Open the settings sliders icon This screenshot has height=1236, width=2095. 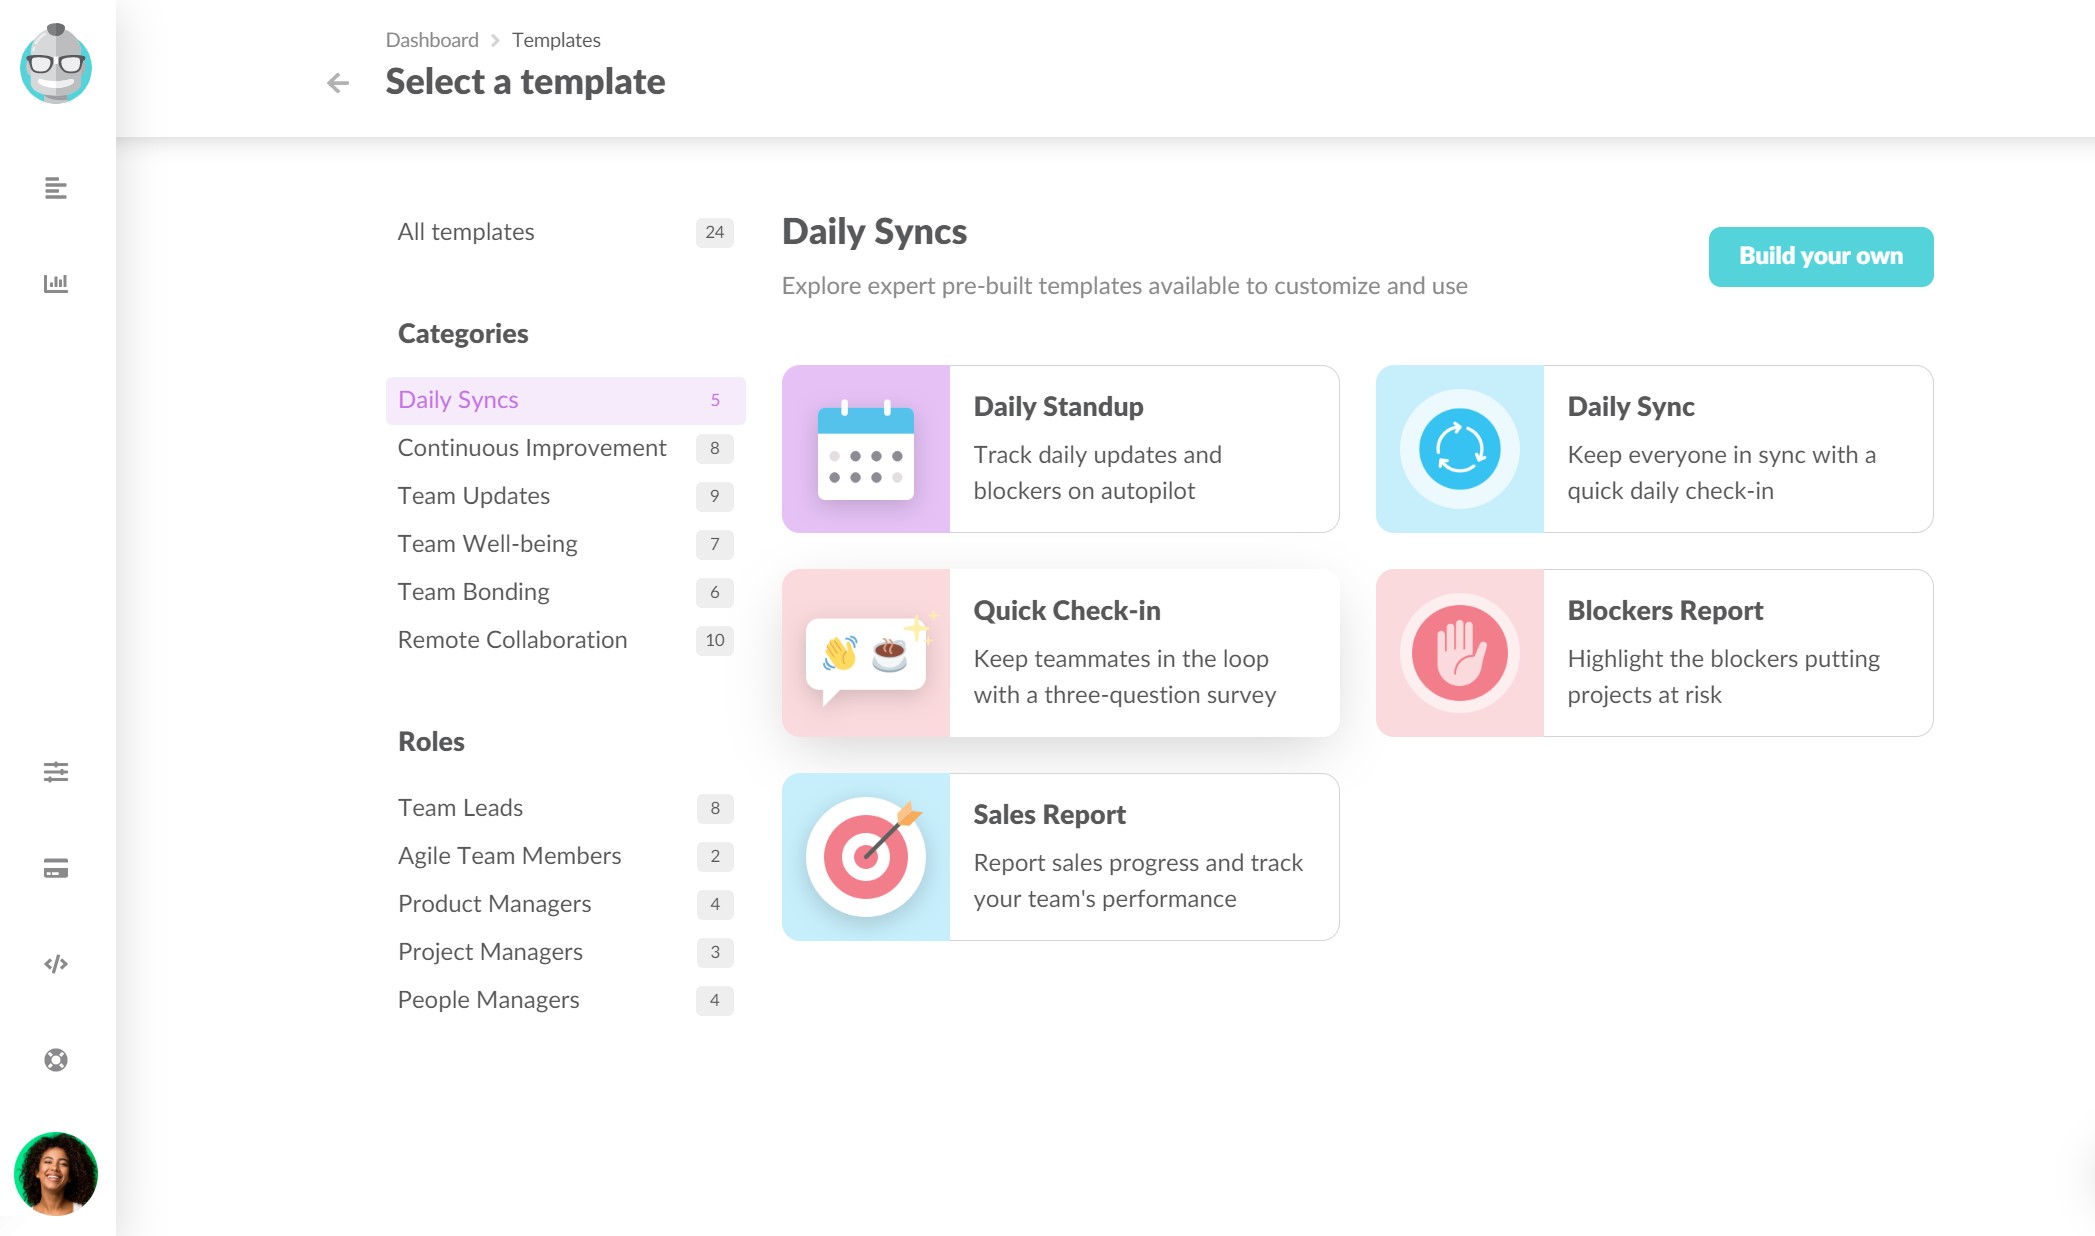(x=57, y=772)
